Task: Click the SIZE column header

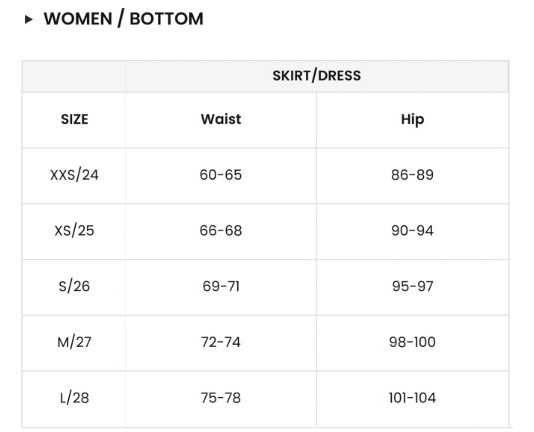Action: (74, 120)
